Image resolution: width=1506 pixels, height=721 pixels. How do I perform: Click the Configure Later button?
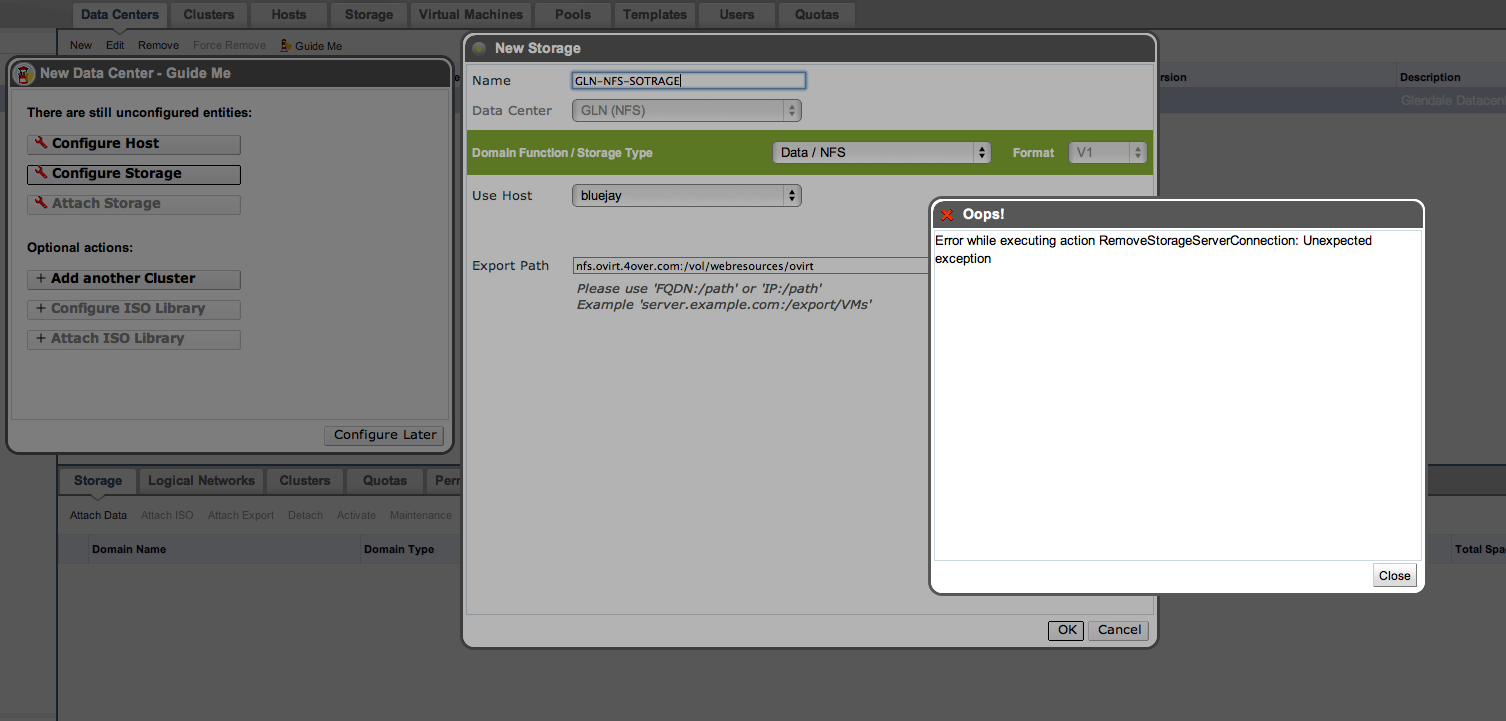pos(385,435)
